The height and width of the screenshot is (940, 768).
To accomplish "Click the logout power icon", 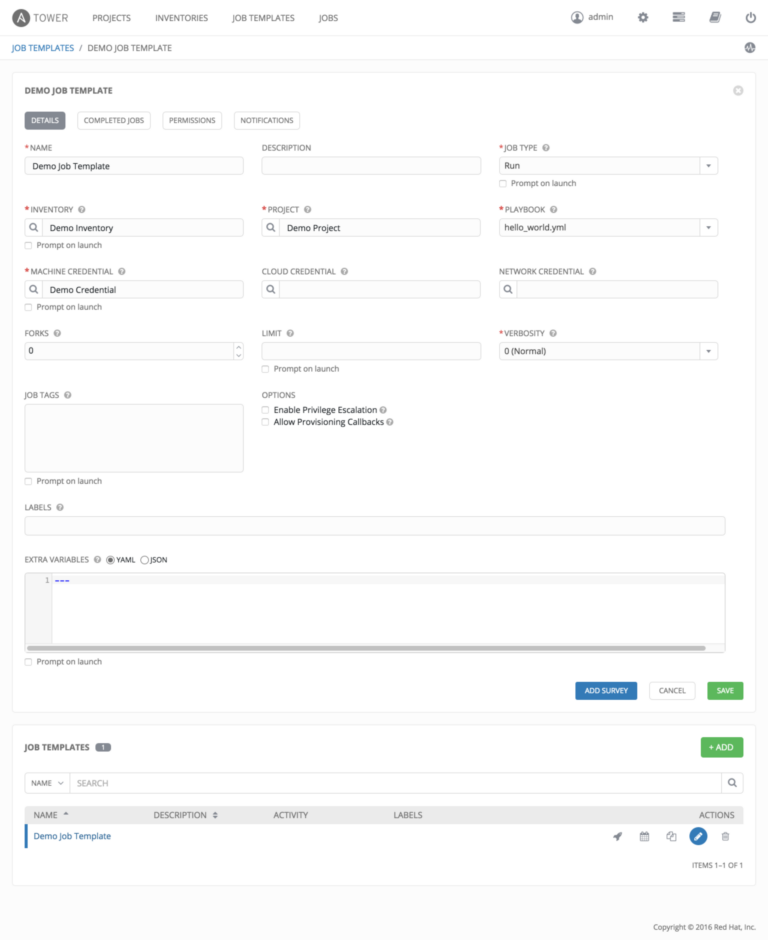I will tap(751, 17).
